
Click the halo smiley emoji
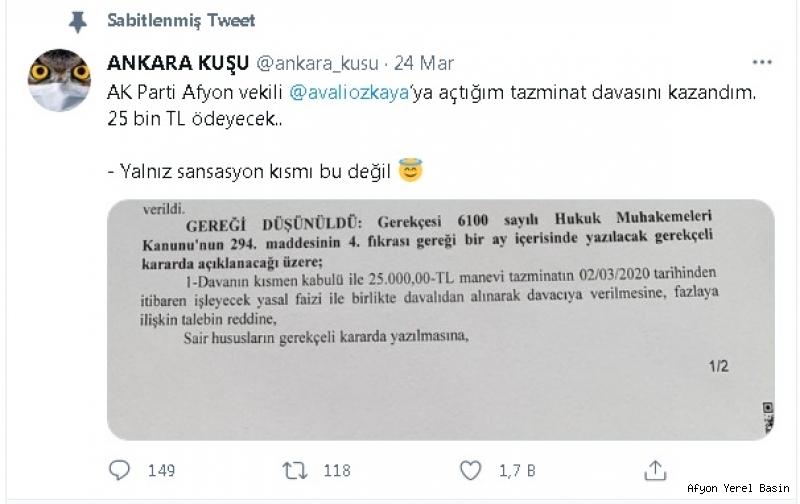(x=411, y=170)
